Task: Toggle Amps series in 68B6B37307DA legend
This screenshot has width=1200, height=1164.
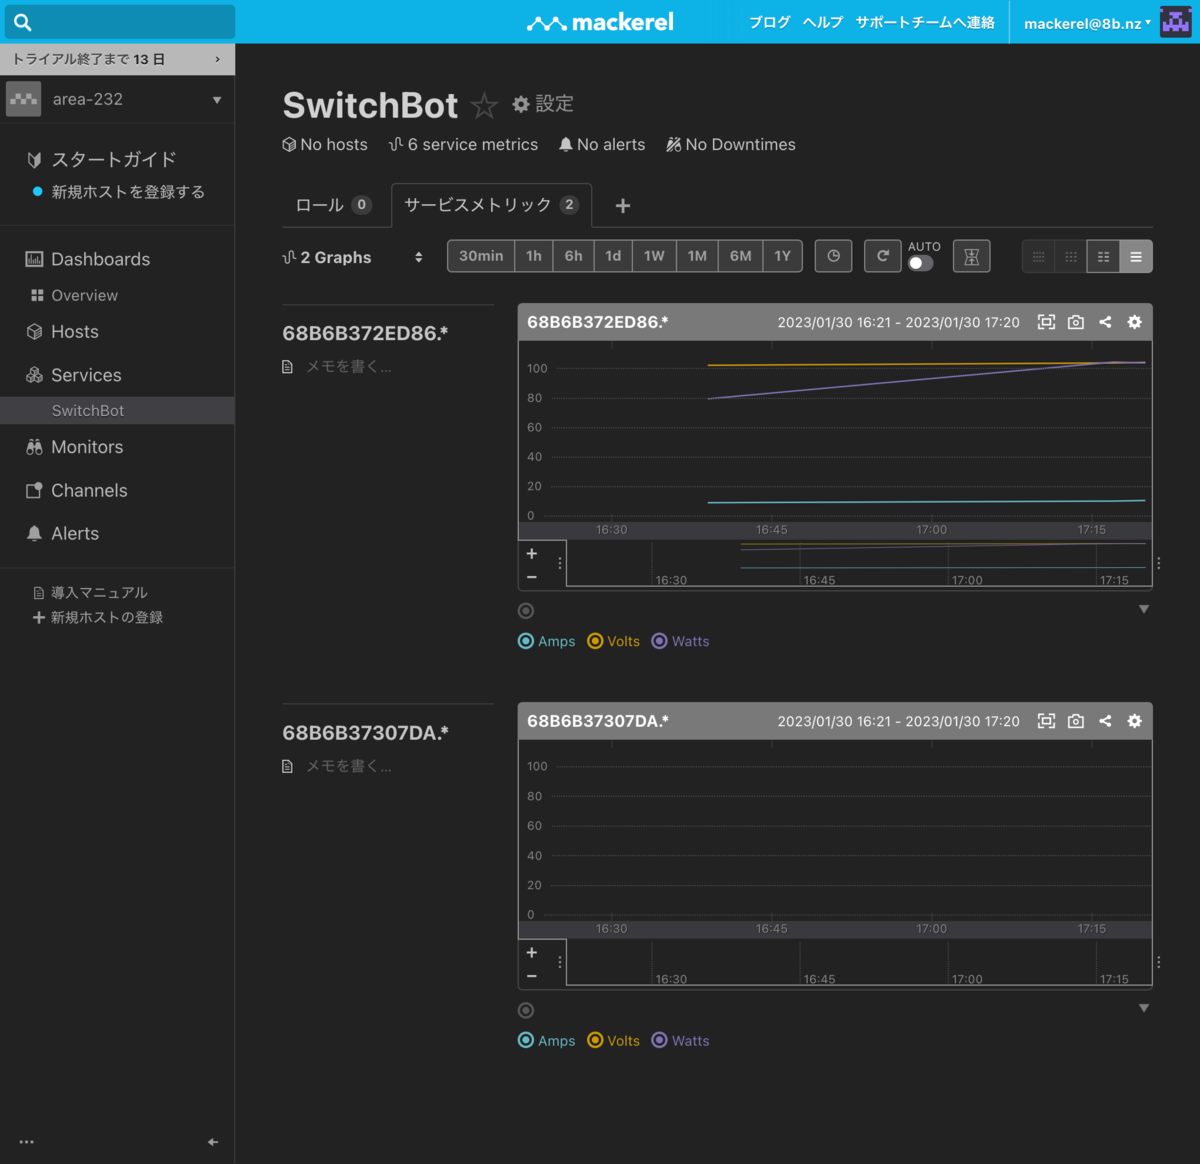Action: tap(547, 1041)
